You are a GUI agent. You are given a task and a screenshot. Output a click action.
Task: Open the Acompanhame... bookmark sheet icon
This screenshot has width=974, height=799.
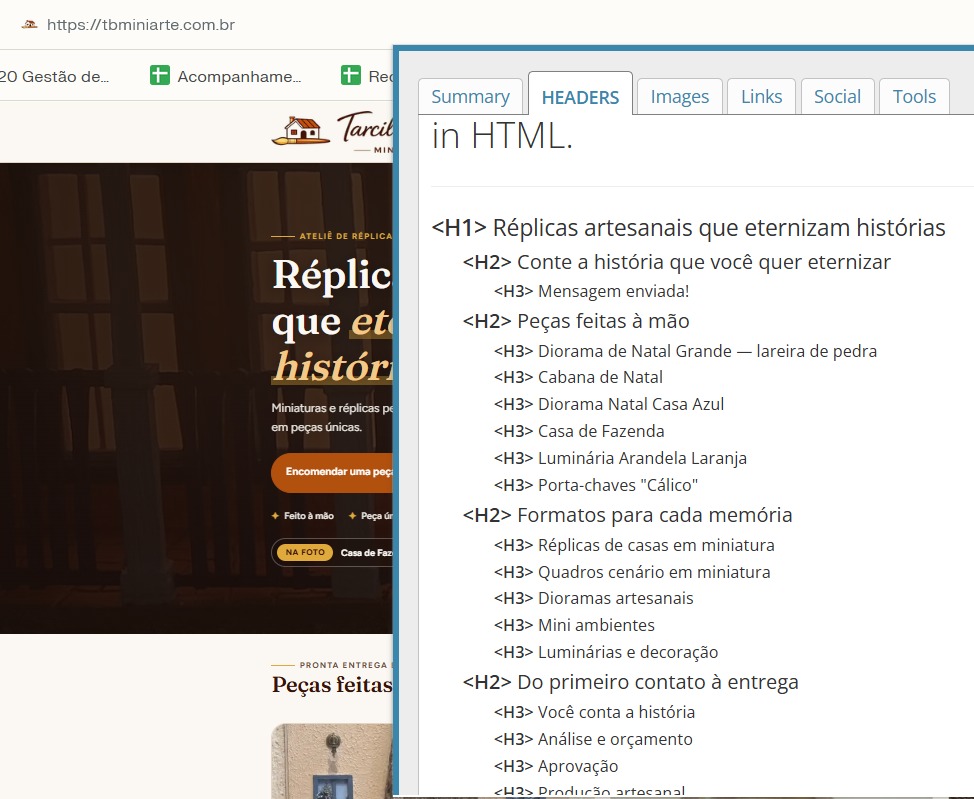[x=160, y=75]
